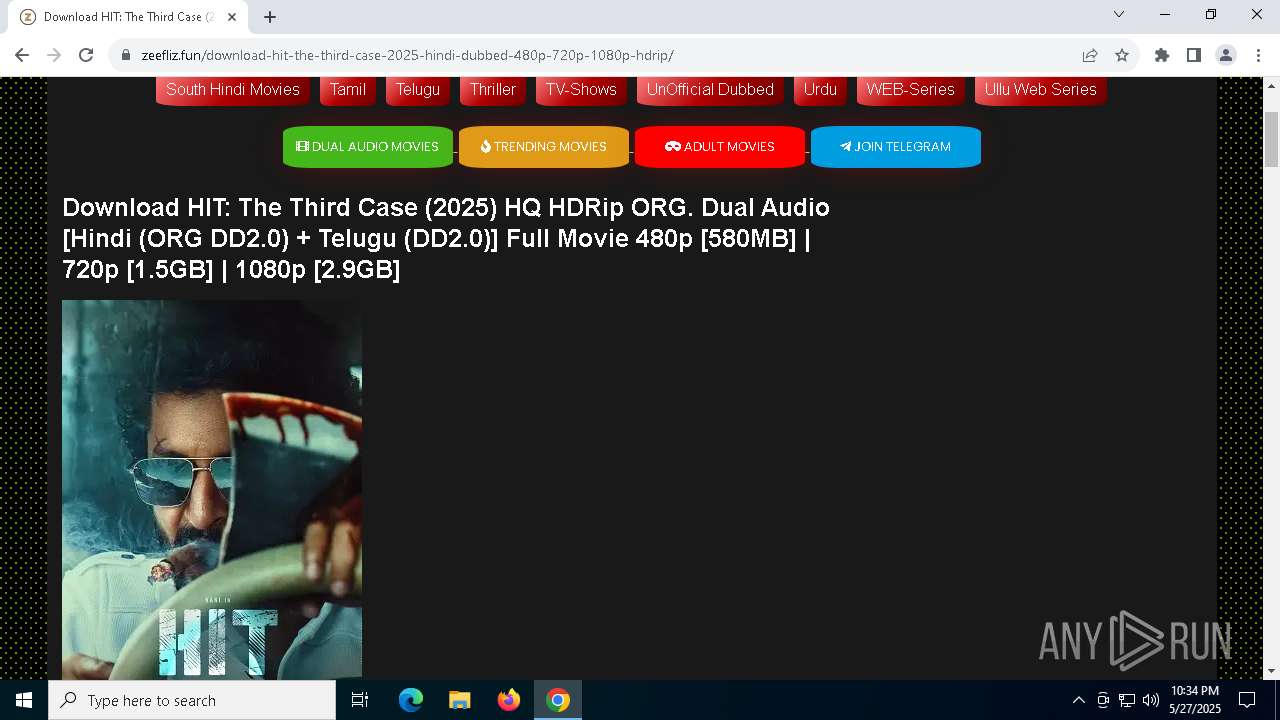The height and width of the screenshot is (720, 1280).
Task: Open the WEB-Series category
Action: coord(911,89)
